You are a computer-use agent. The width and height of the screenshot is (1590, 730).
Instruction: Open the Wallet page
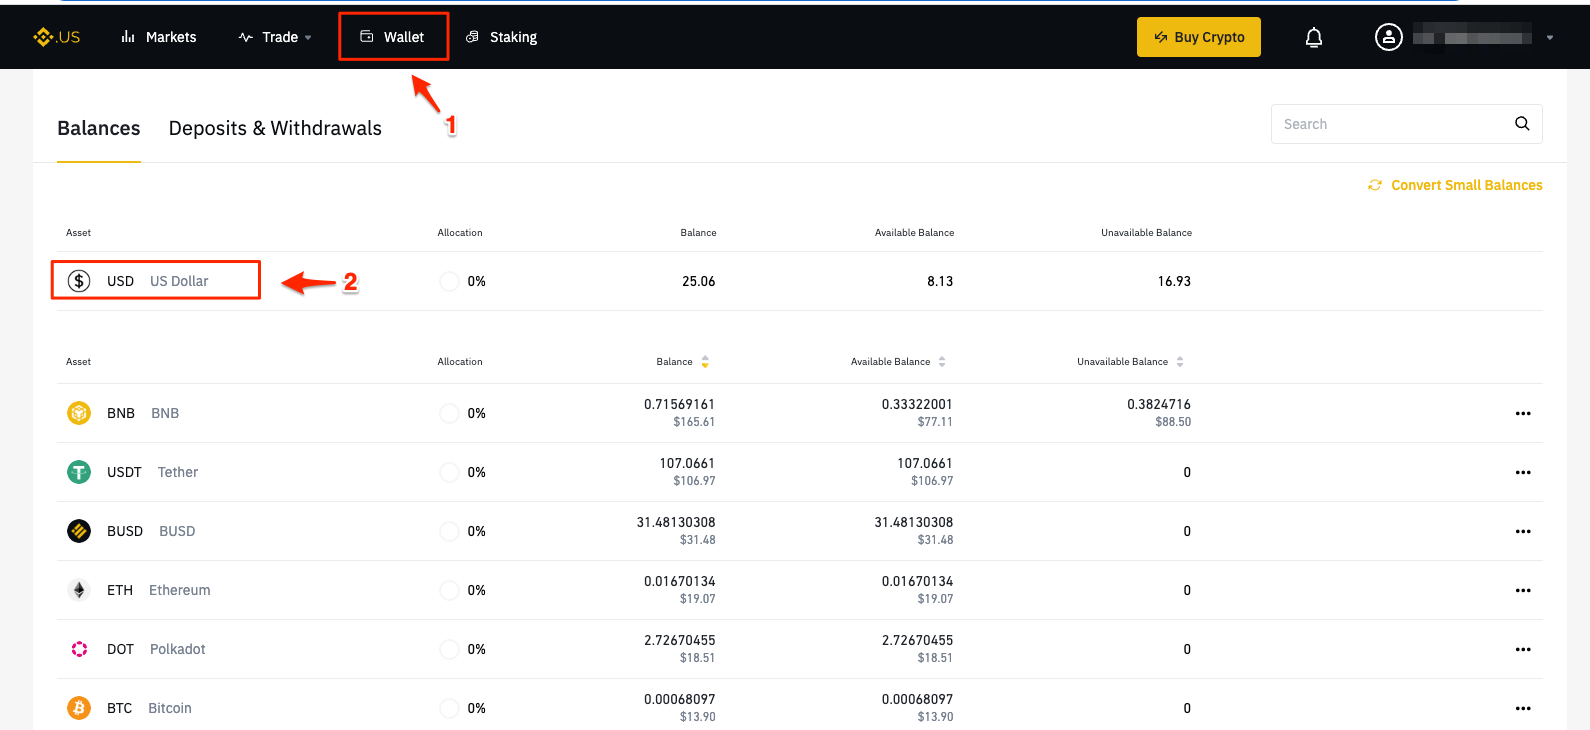tap(393, 37)
